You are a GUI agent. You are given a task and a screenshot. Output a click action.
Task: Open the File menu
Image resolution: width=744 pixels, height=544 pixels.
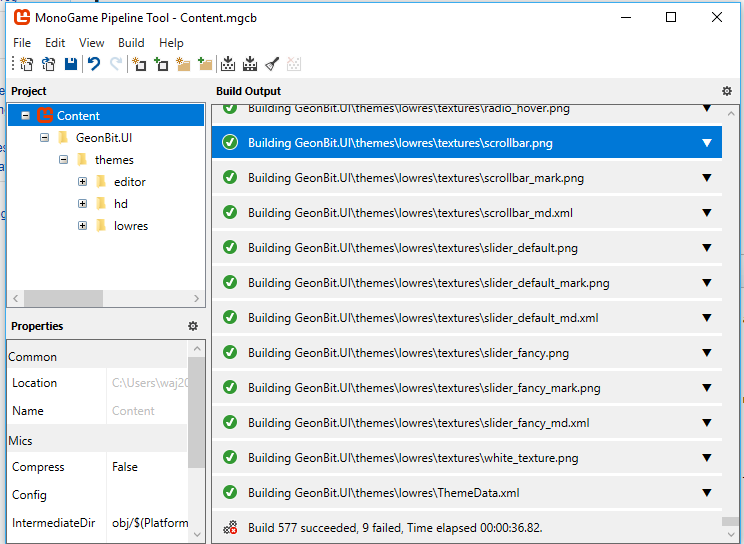click(x=22, y=43)
